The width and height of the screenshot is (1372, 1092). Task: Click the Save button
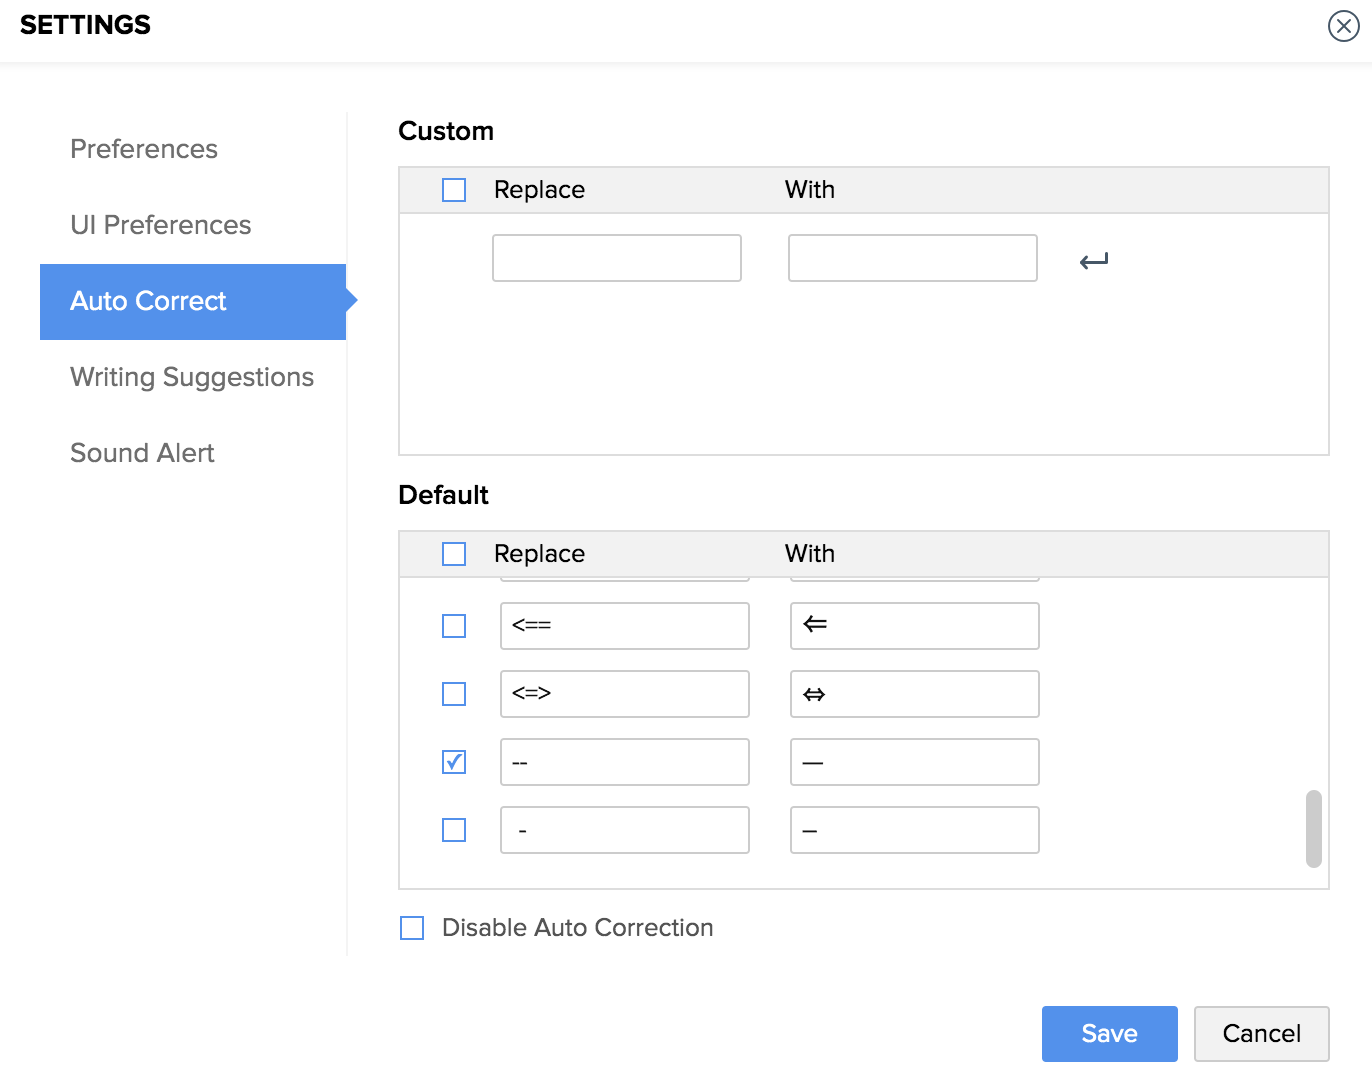(1109, 1034)
